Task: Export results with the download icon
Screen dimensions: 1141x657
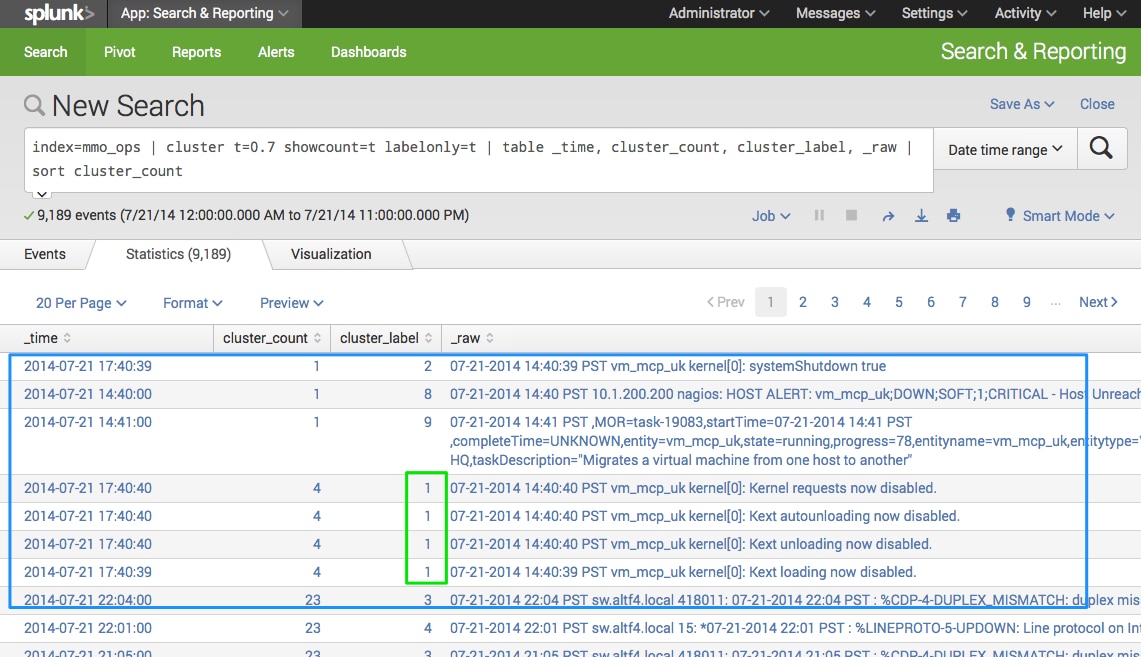Action: coord(921,216)
